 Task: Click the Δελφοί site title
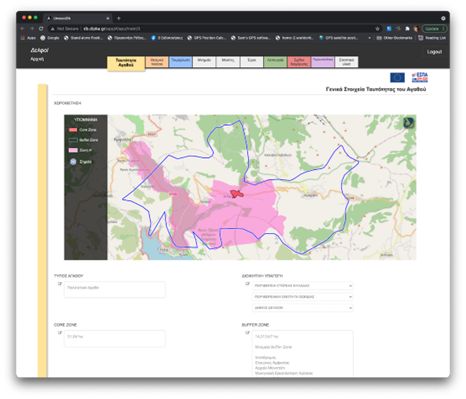tap(39, 50)
